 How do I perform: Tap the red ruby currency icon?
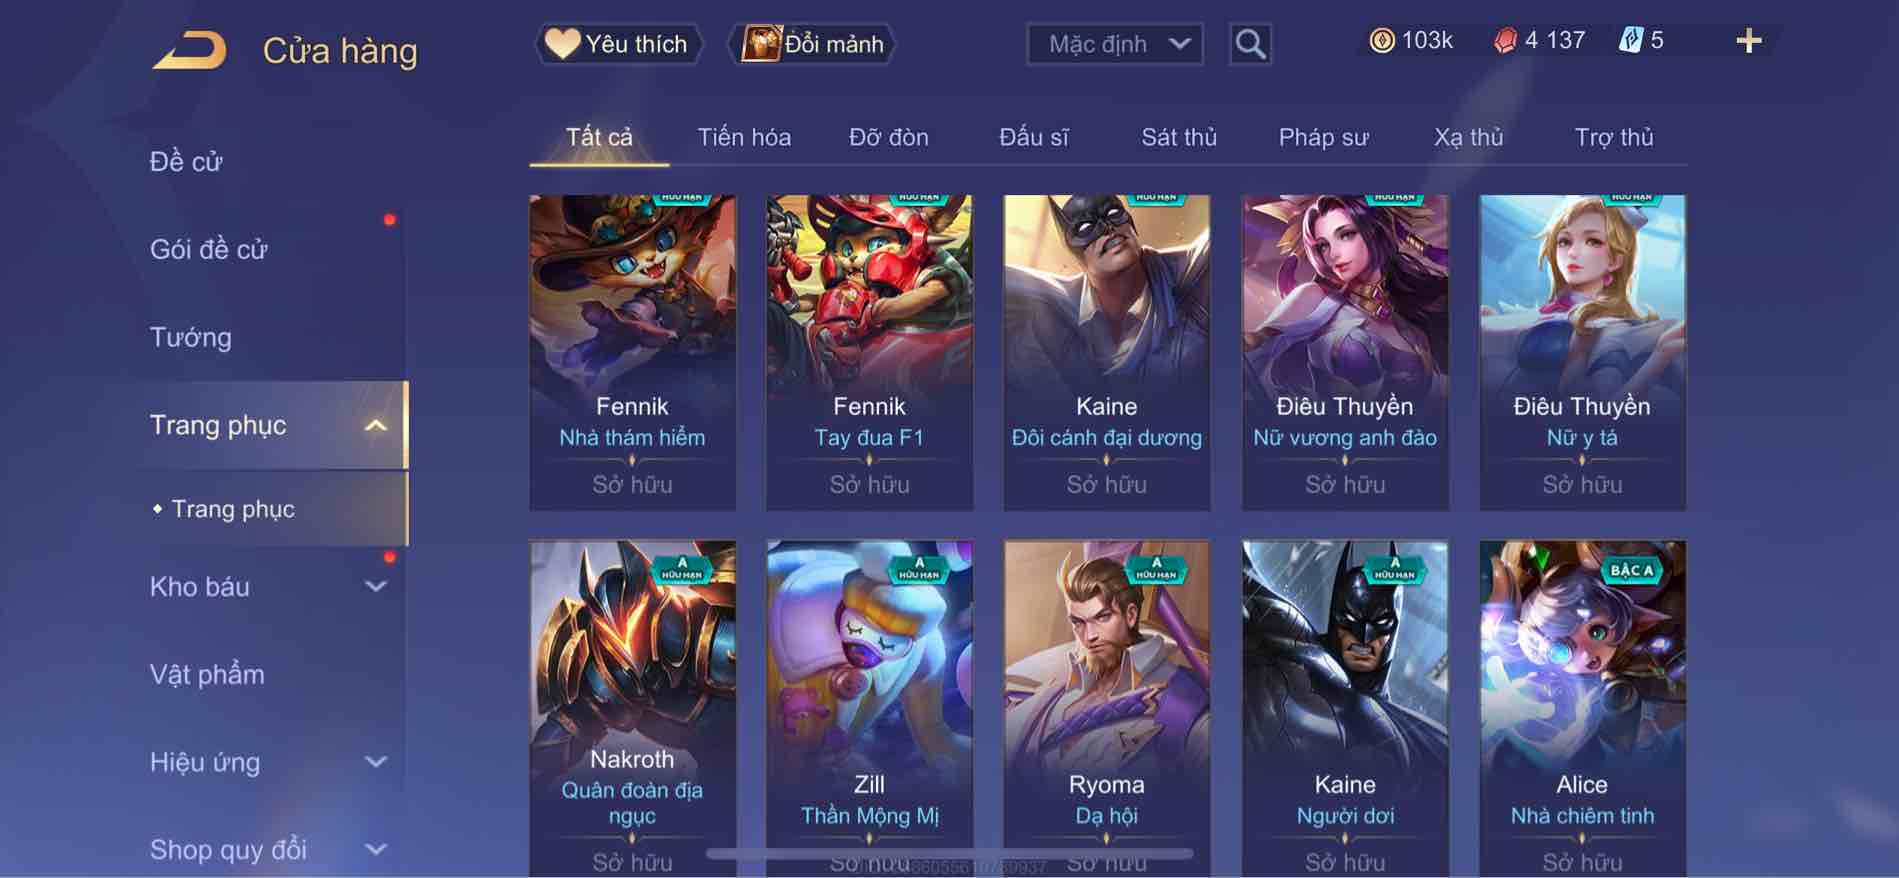[1505, 40]
